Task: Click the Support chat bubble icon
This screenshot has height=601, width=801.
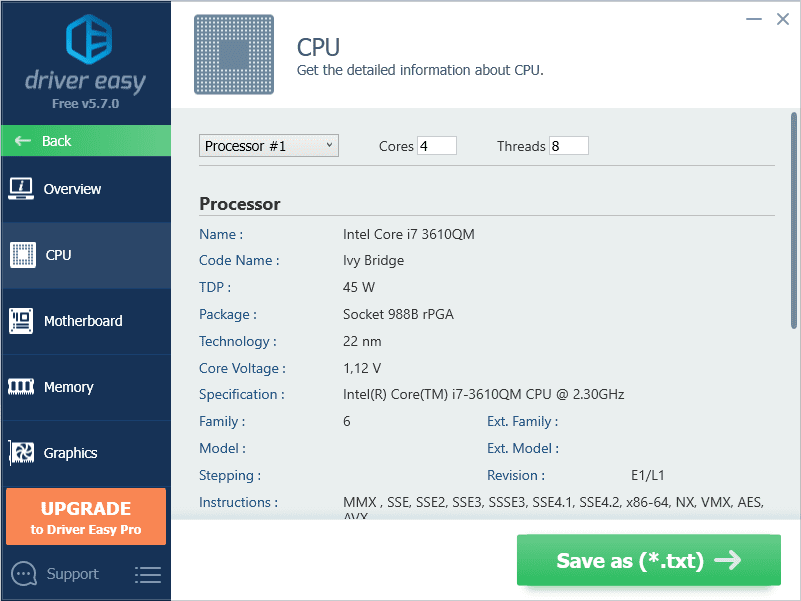Action: point(24,574)
